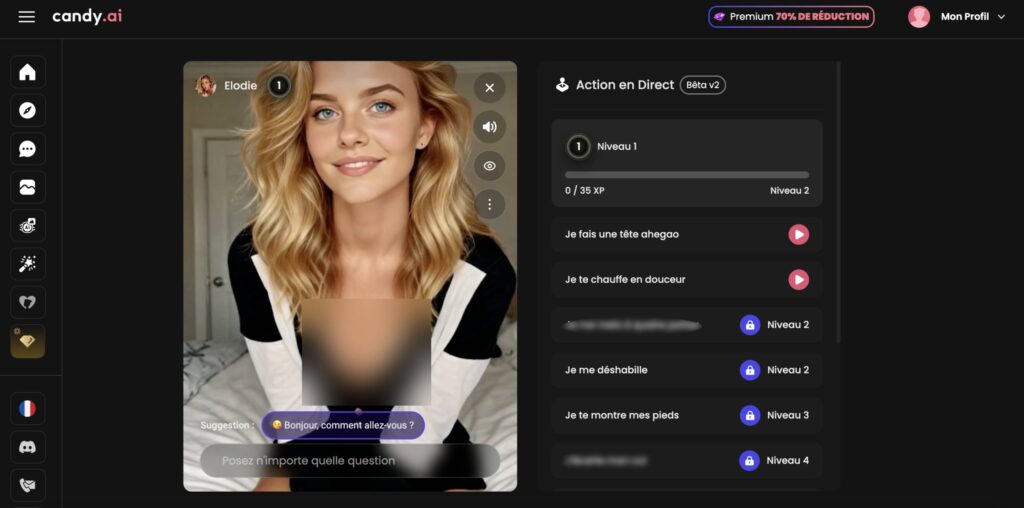Close the Elodie video panel

coord(489,88)
